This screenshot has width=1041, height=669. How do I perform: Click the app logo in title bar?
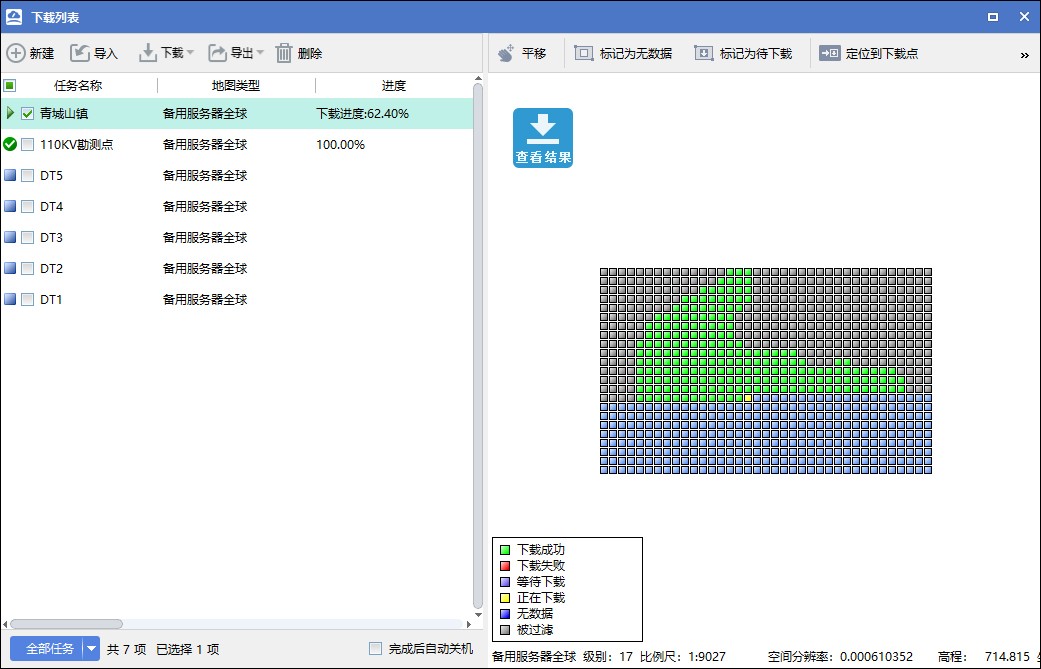(13, 17)
